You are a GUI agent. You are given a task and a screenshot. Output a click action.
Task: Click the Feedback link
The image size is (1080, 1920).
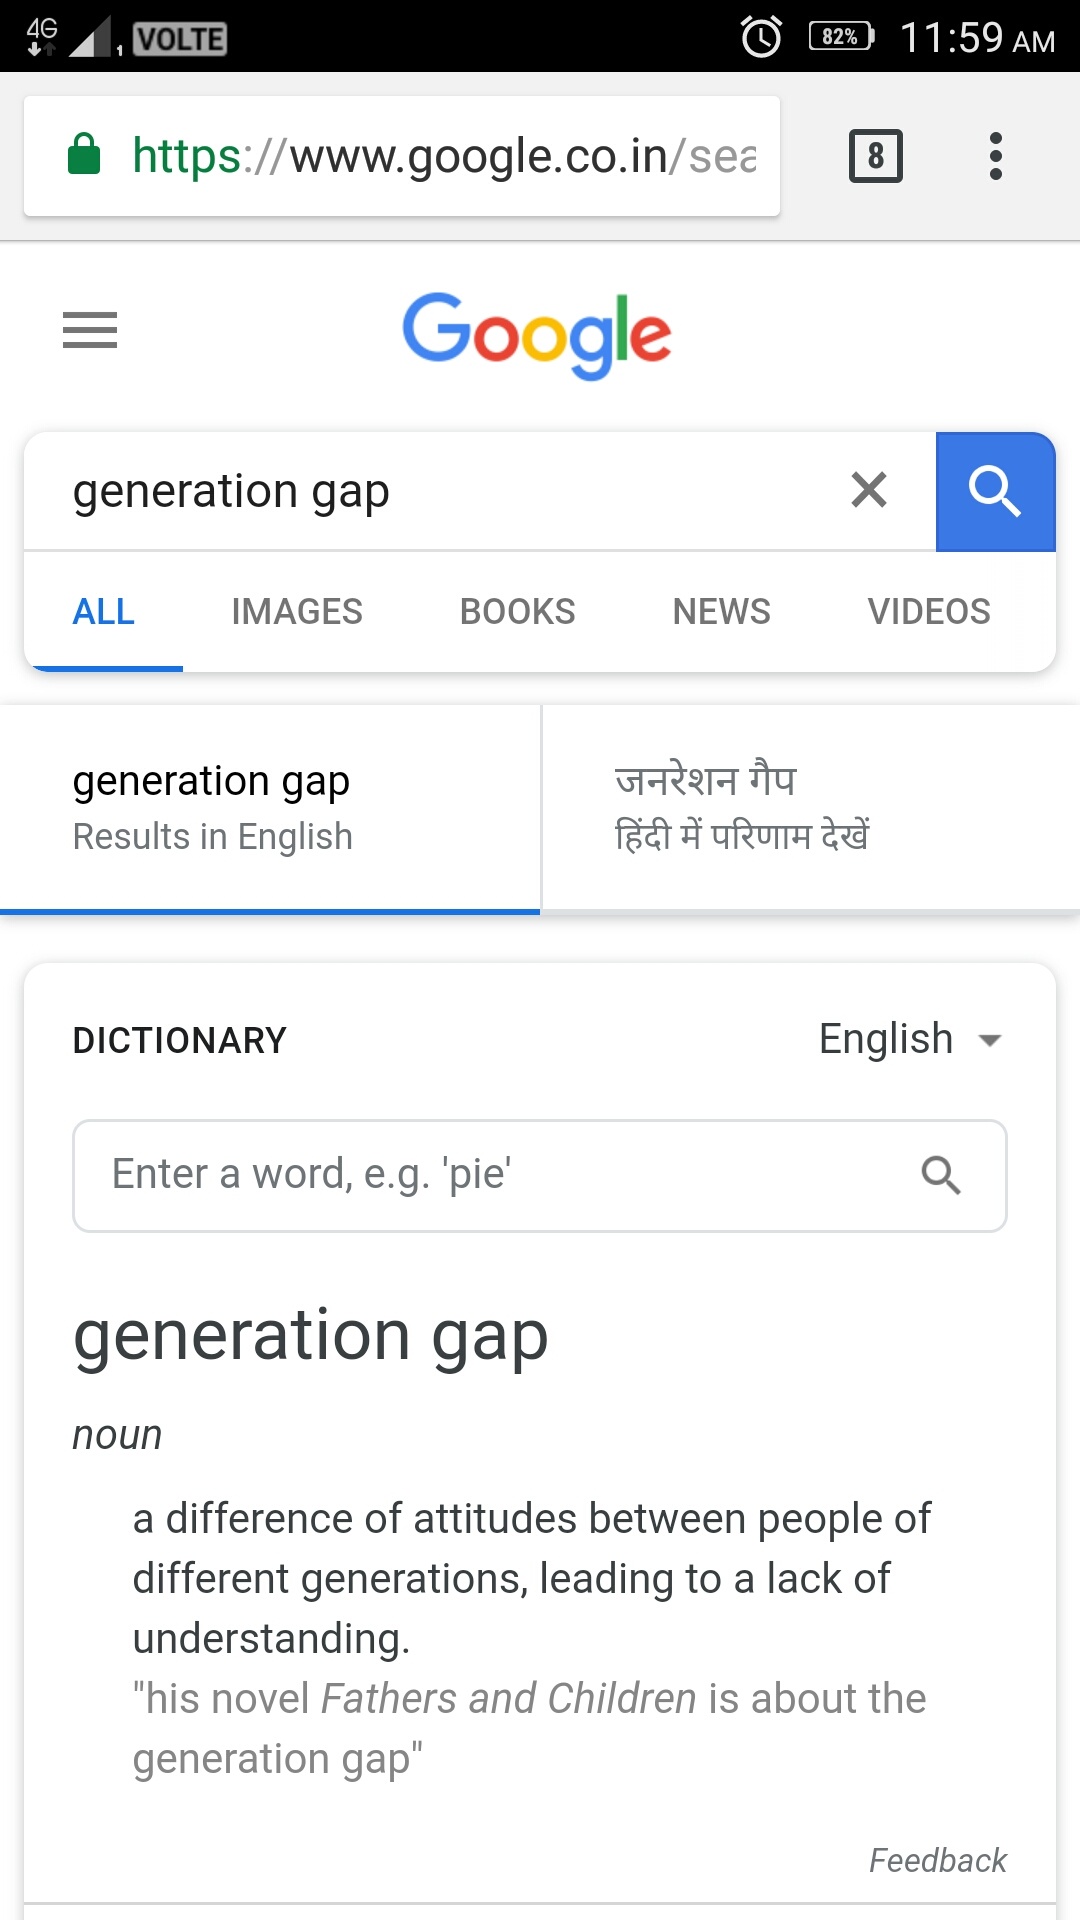(937, 1860)
